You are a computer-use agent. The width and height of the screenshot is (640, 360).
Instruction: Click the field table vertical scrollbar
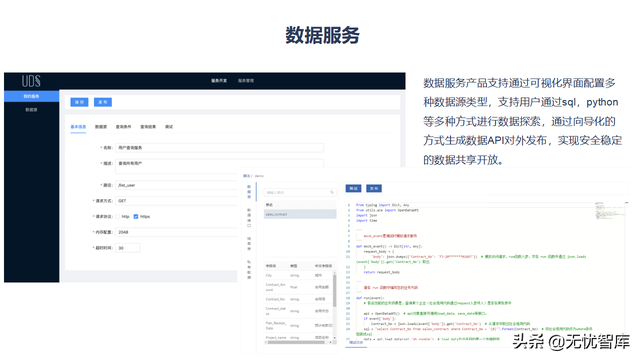pyautogui.click(x=335, y=291)
